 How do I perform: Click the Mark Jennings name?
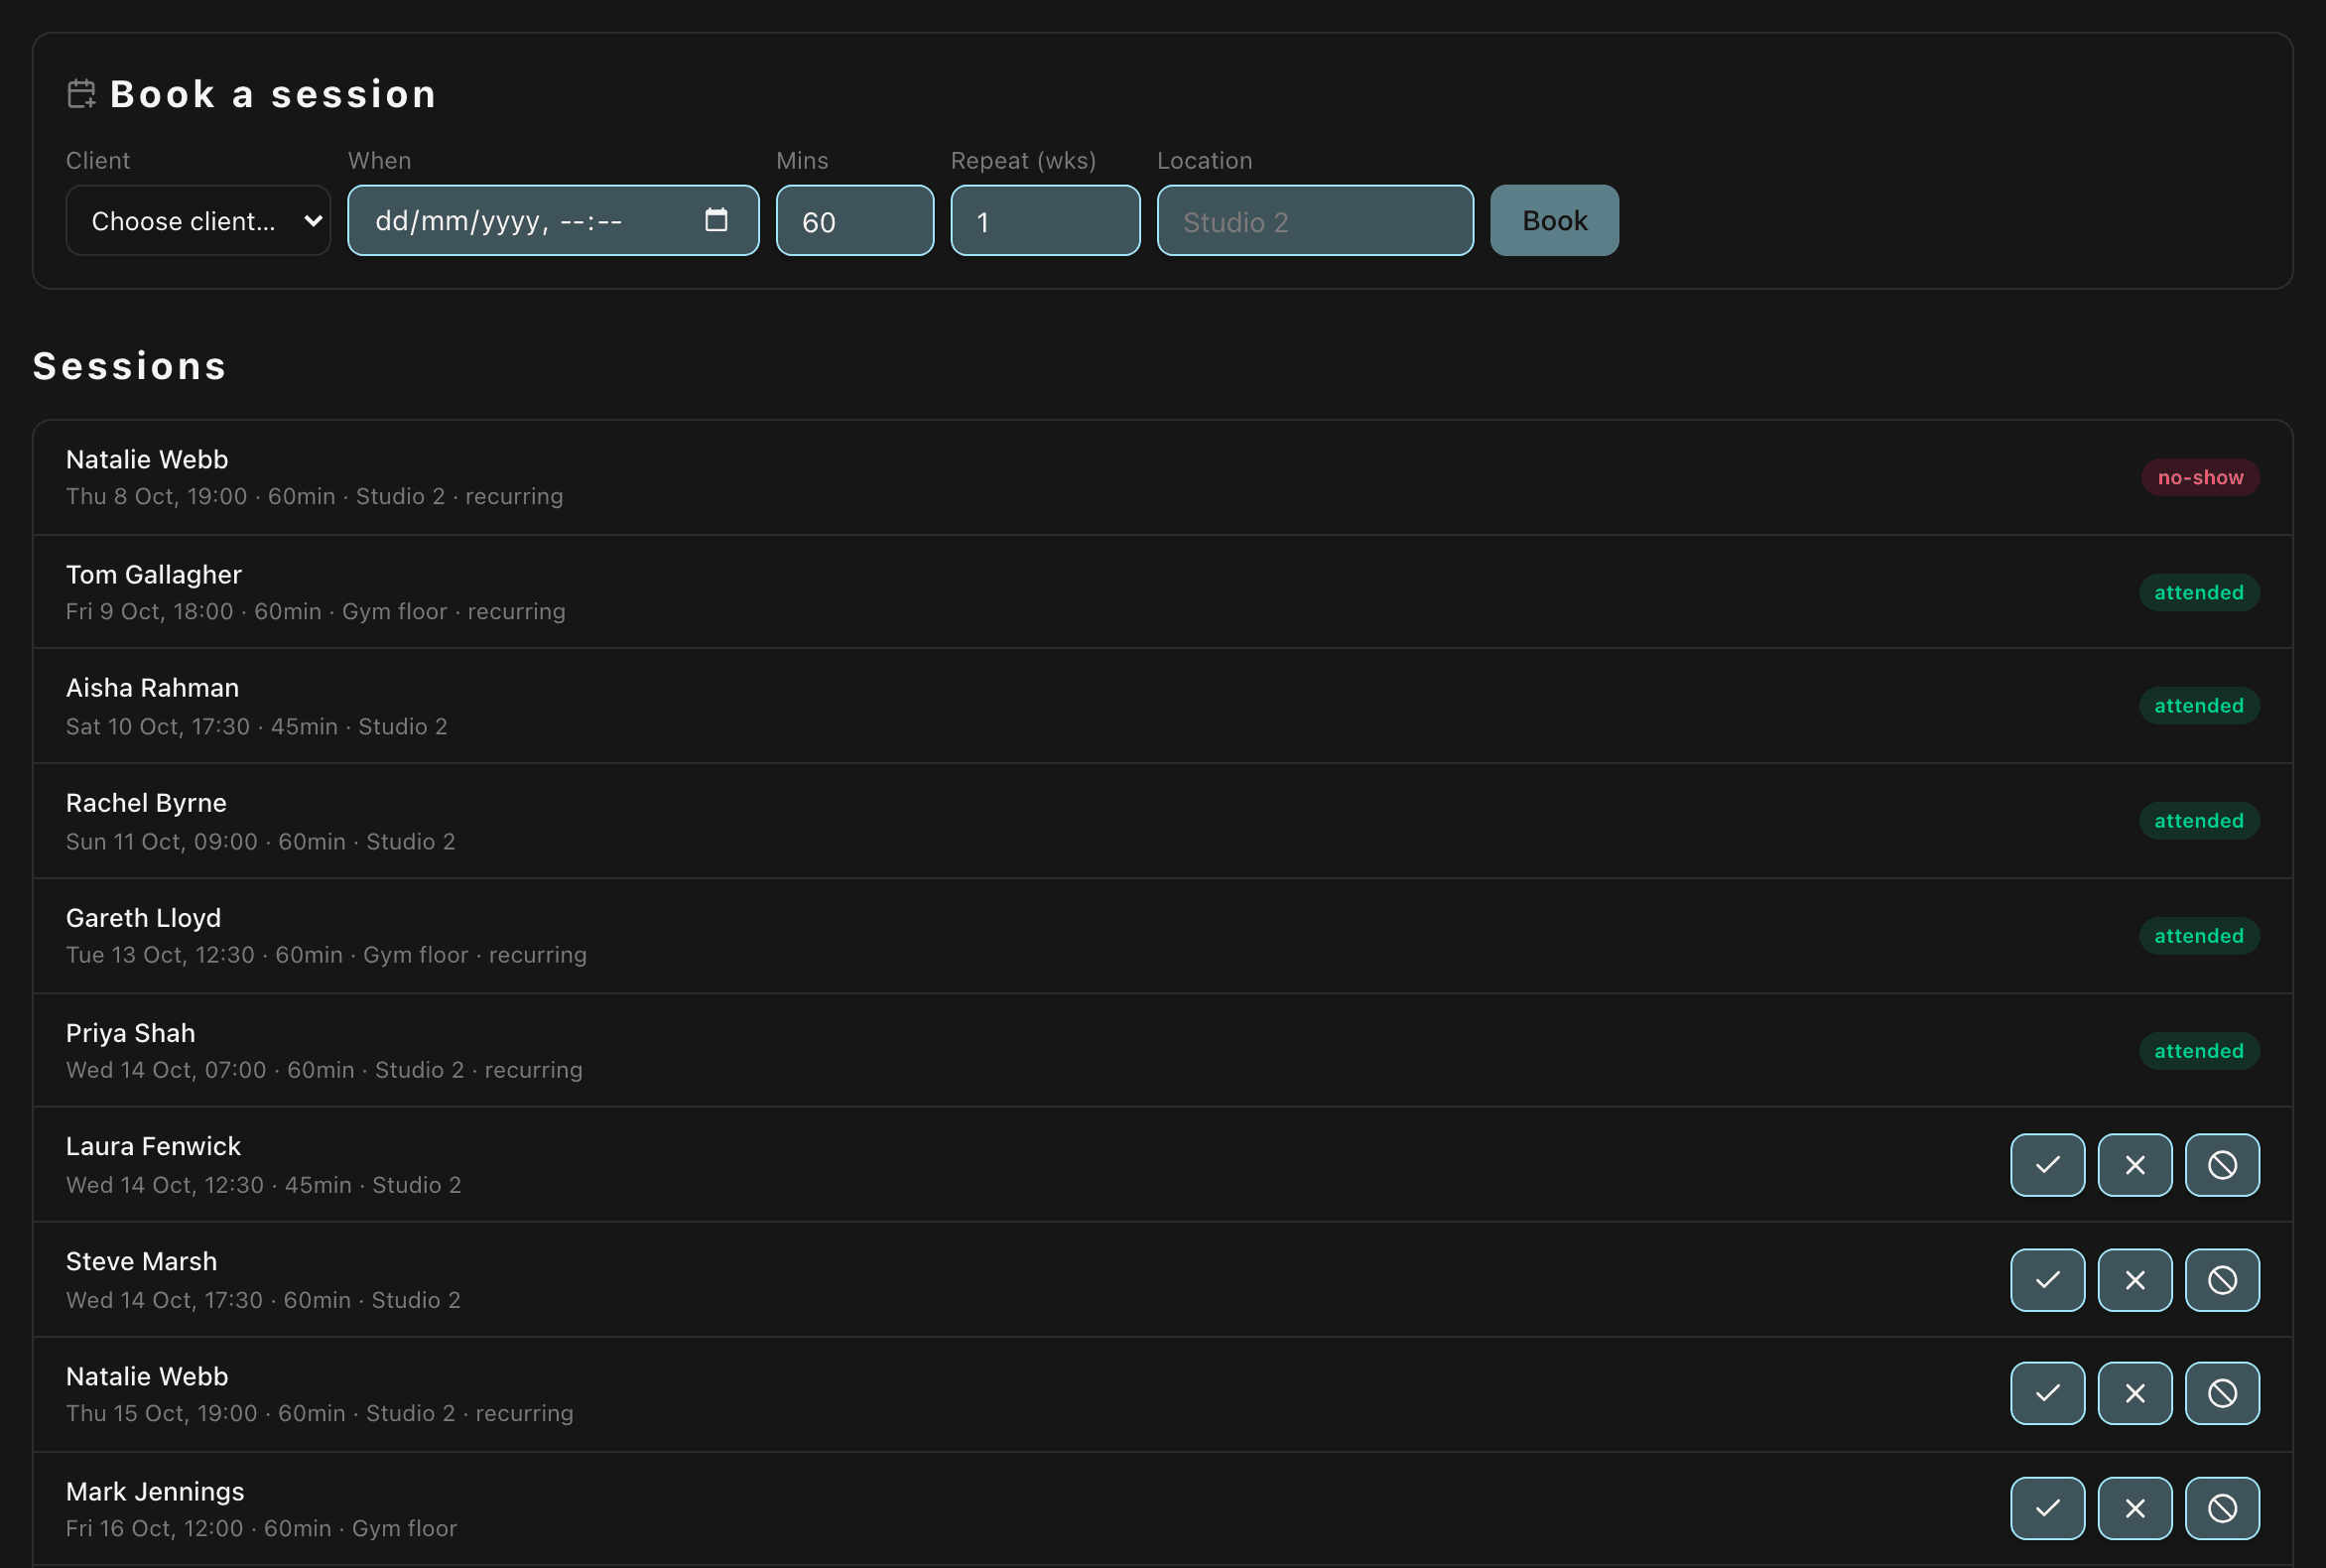click(x=155, y=1491)
